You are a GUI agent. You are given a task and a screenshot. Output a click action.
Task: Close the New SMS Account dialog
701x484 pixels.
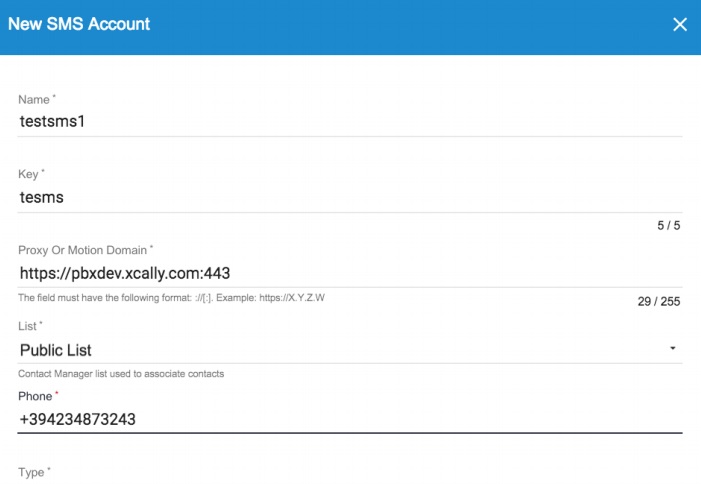click(x=680, y=24)
